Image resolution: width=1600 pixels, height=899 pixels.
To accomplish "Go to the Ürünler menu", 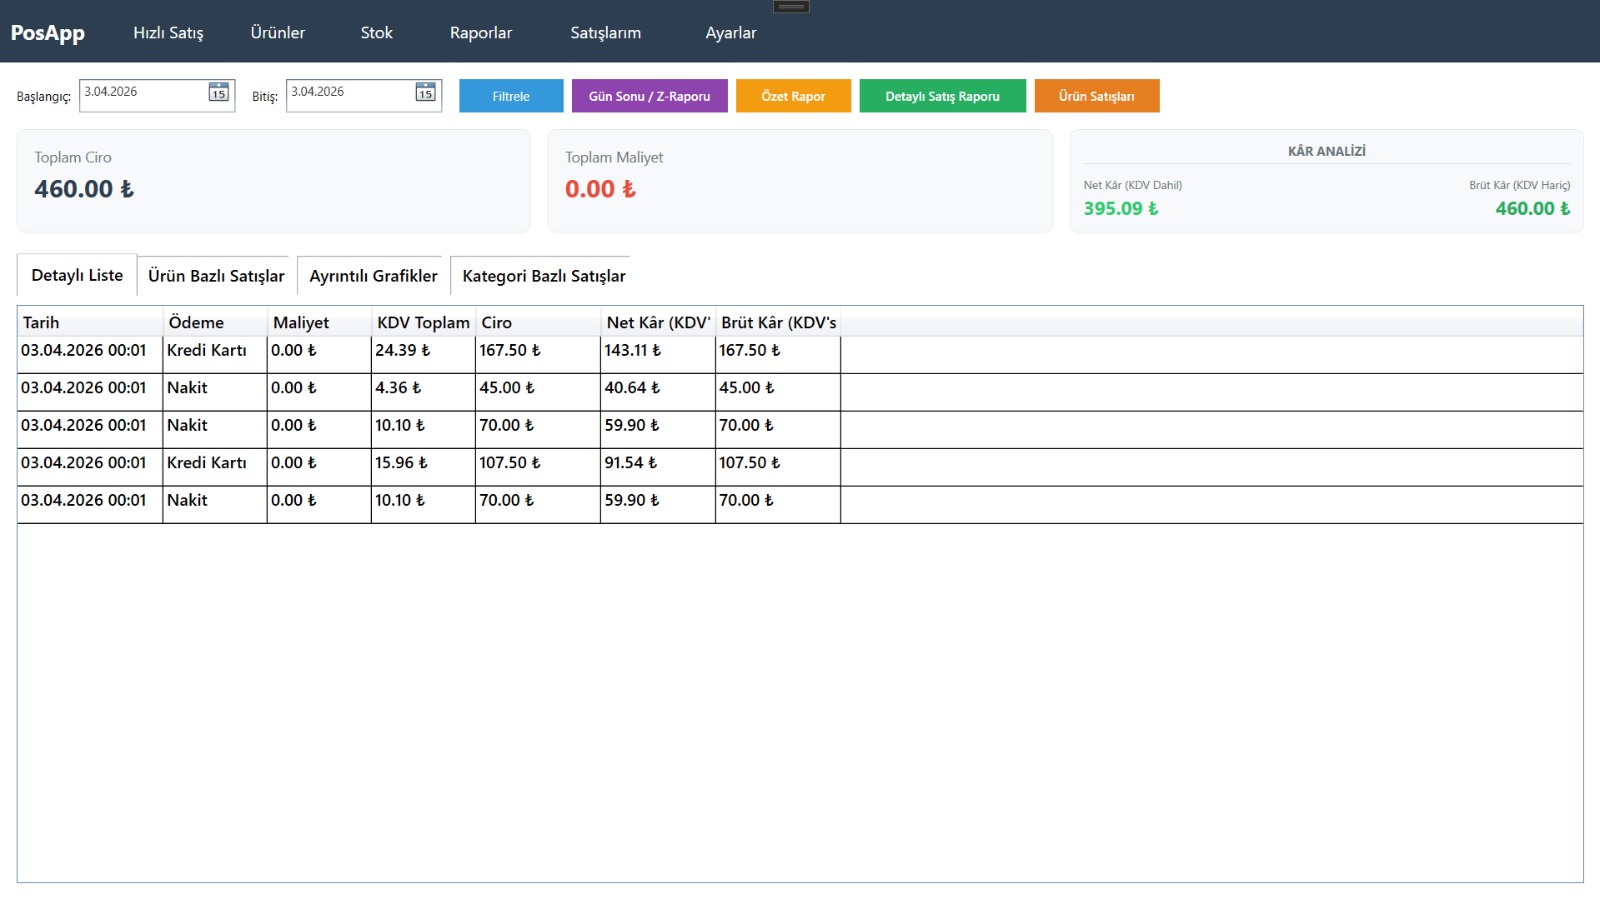I will coord(278,33).
